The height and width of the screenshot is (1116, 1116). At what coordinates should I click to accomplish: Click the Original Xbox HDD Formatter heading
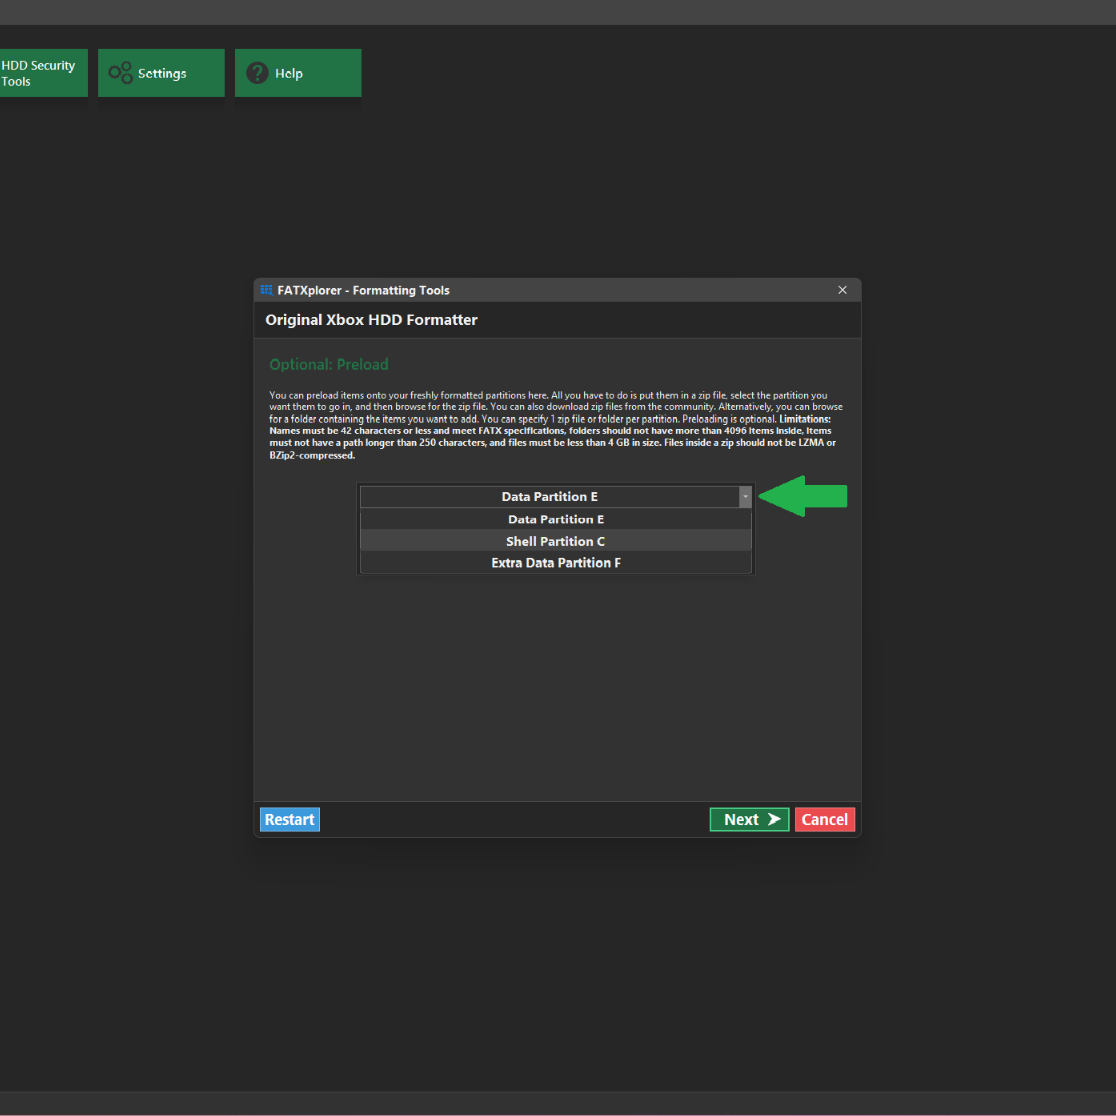coord(372,320)
